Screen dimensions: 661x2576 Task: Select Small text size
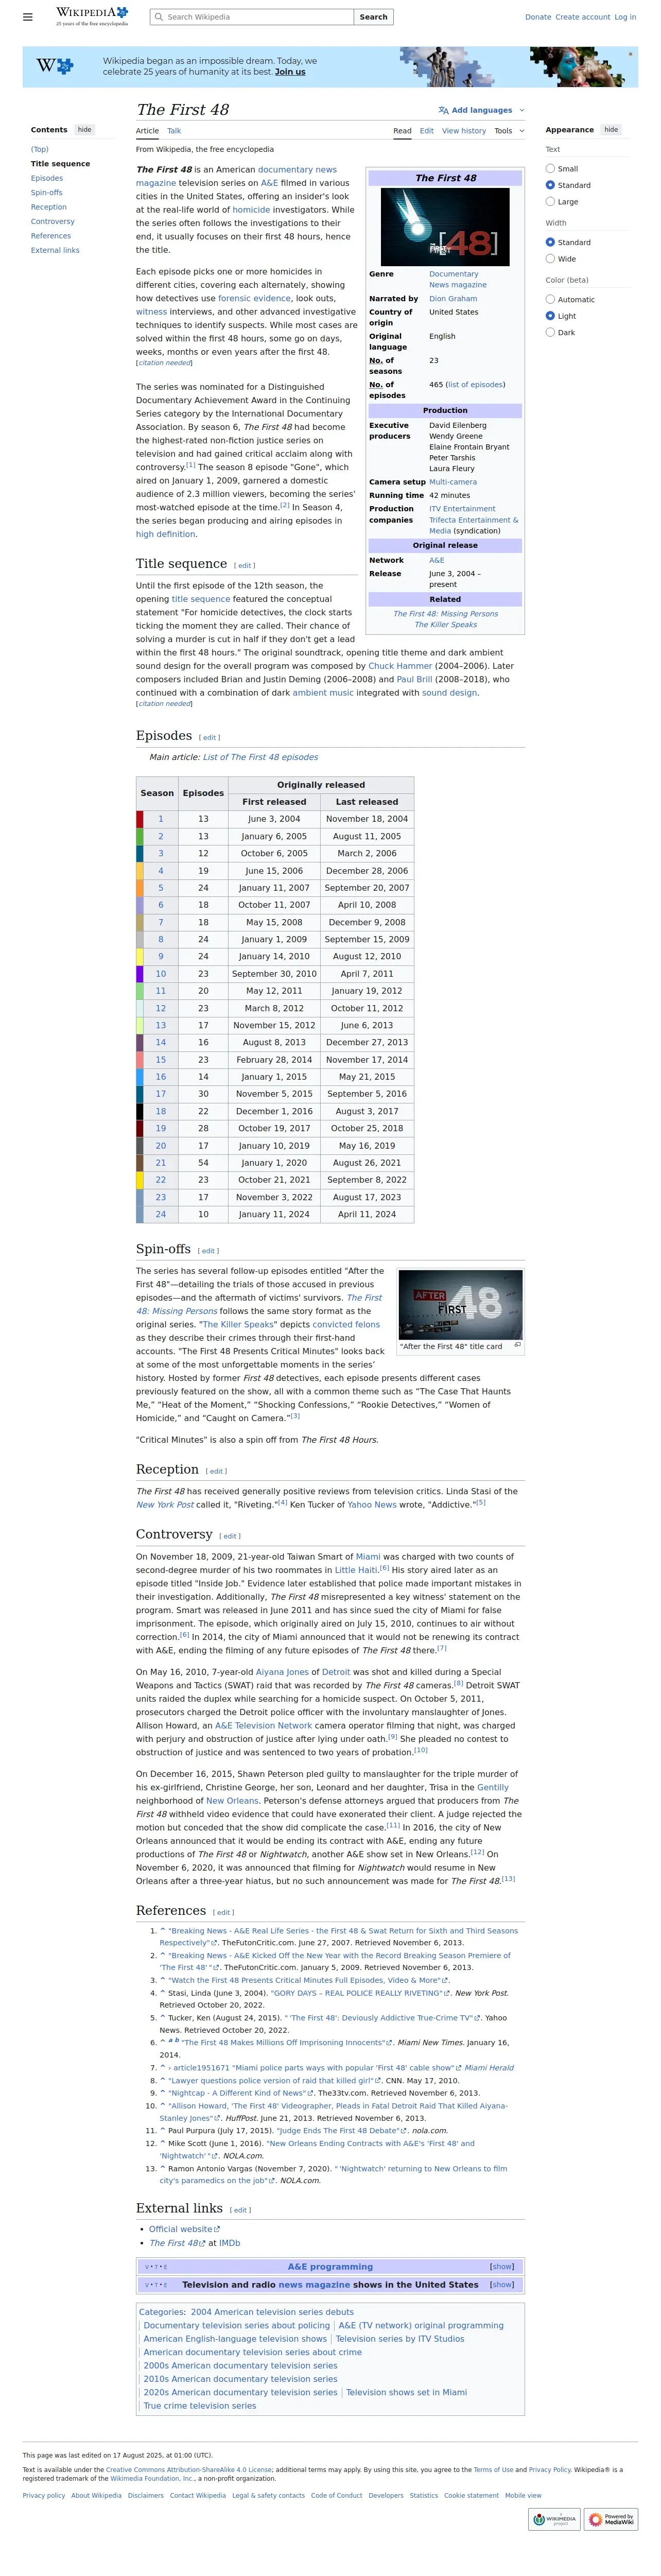(x=550, y=169)
